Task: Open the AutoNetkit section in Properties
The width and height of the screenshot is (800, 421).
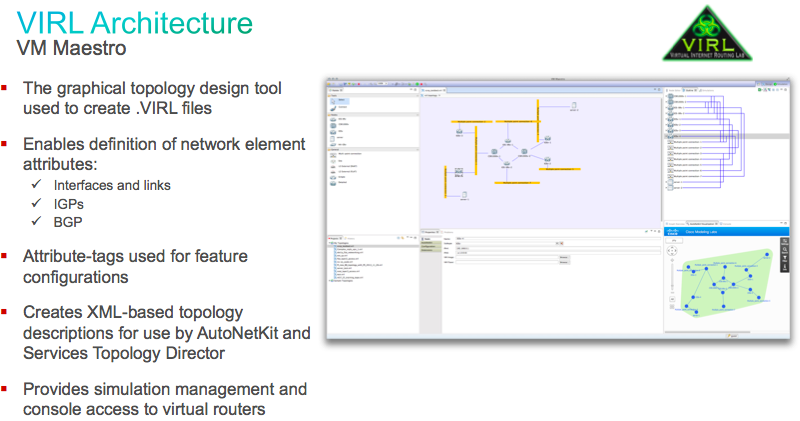Action: click(x=430, y=243)
